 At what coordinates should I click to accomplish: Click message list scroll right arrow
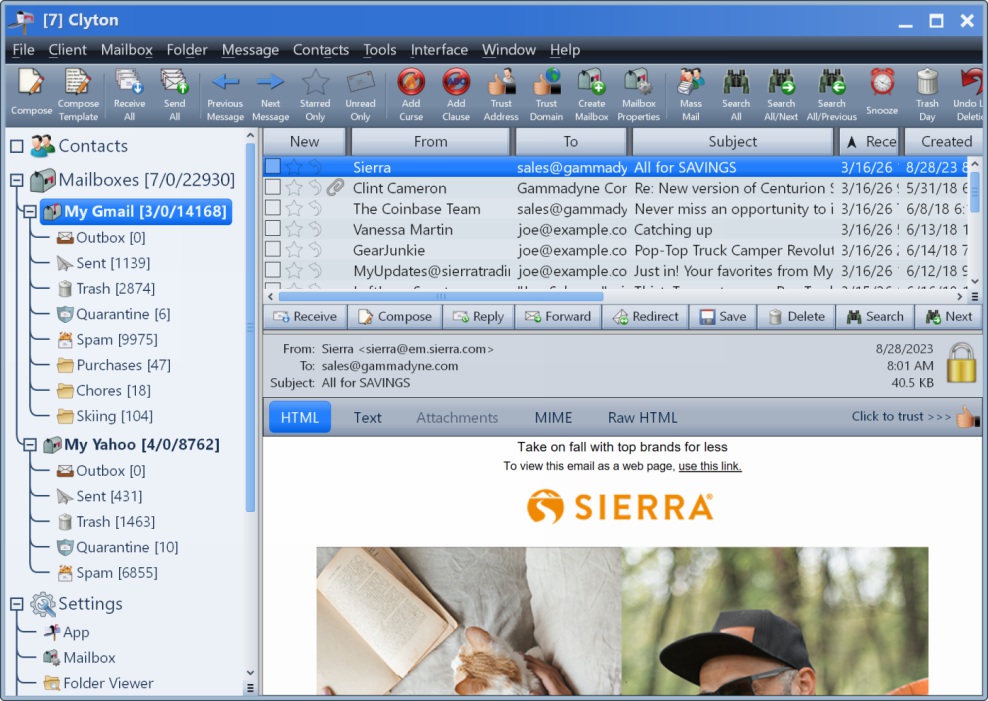960,296
